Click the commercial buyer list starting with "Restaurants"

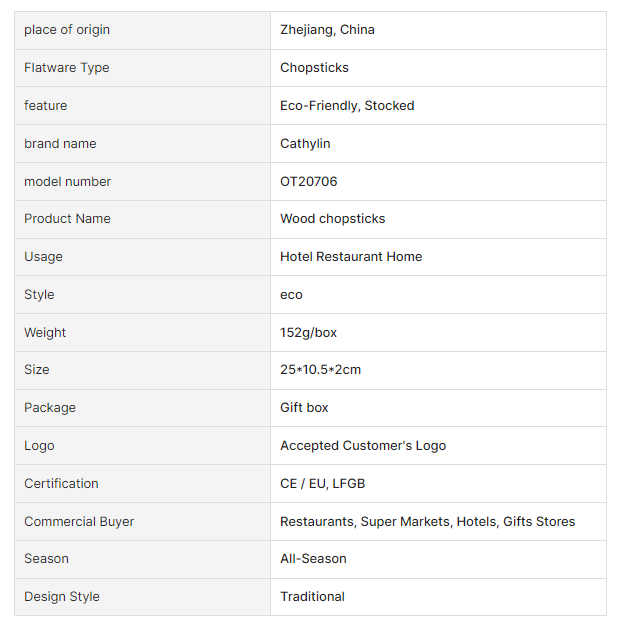427,522
